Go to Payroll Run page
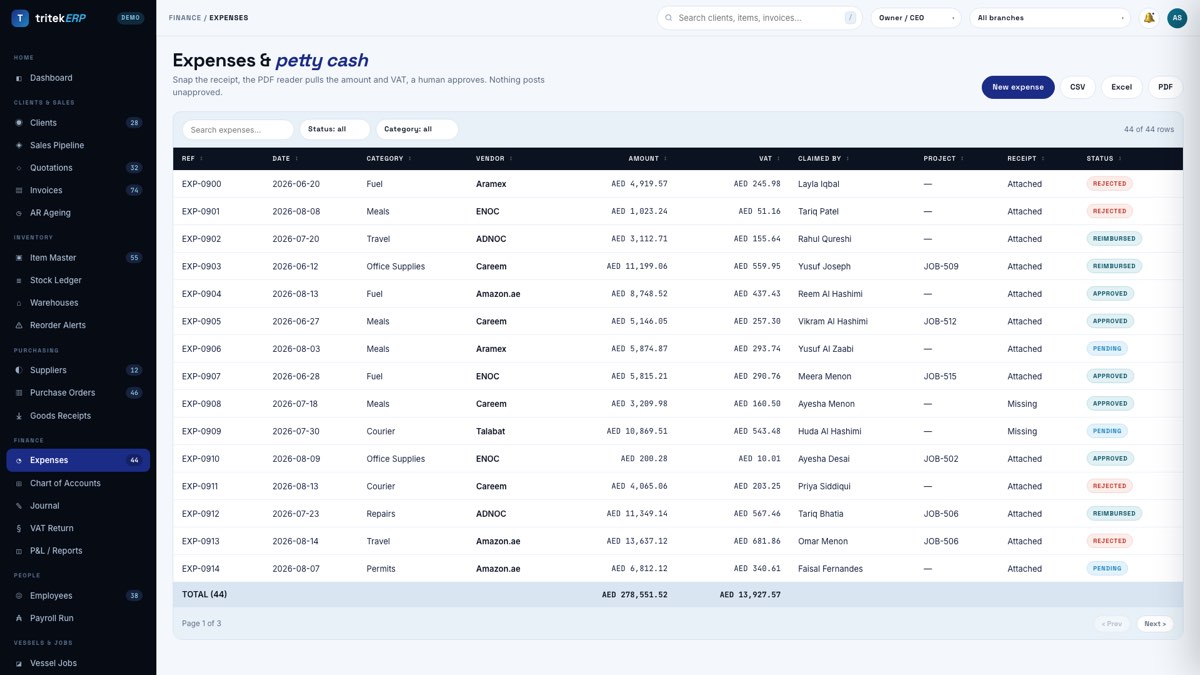The width and height of the screenshot is (1200, 675). click(78, 618)
